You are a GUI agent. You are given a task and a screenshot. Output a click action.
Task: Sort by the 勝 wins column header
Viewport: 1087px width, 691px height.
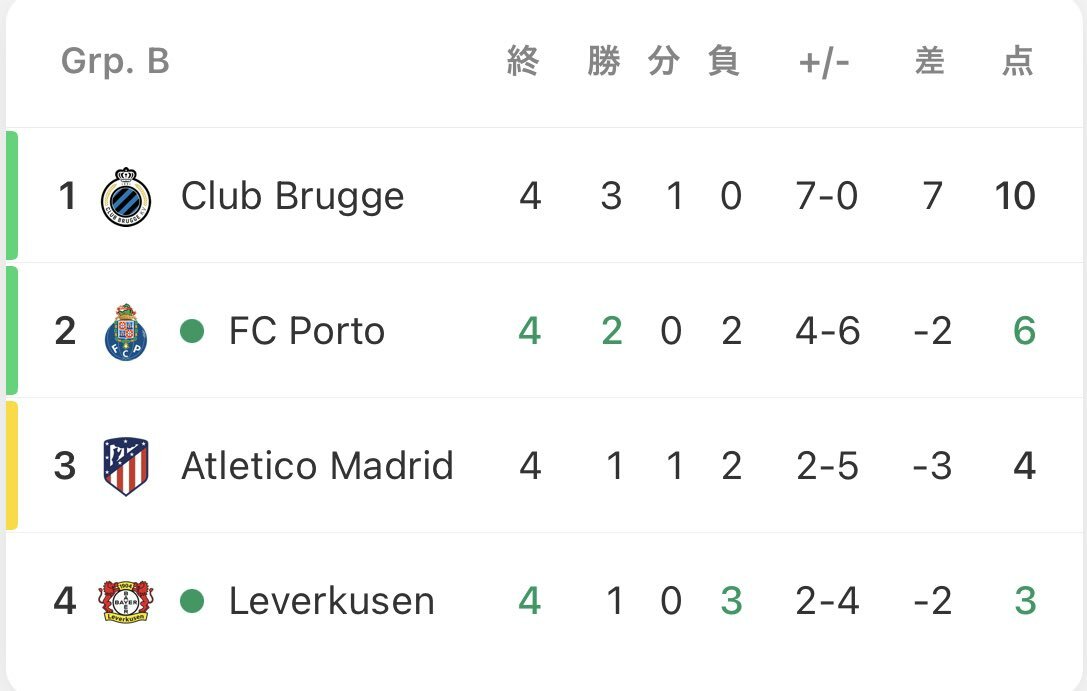pyautogui.click(x=604, y=61)
